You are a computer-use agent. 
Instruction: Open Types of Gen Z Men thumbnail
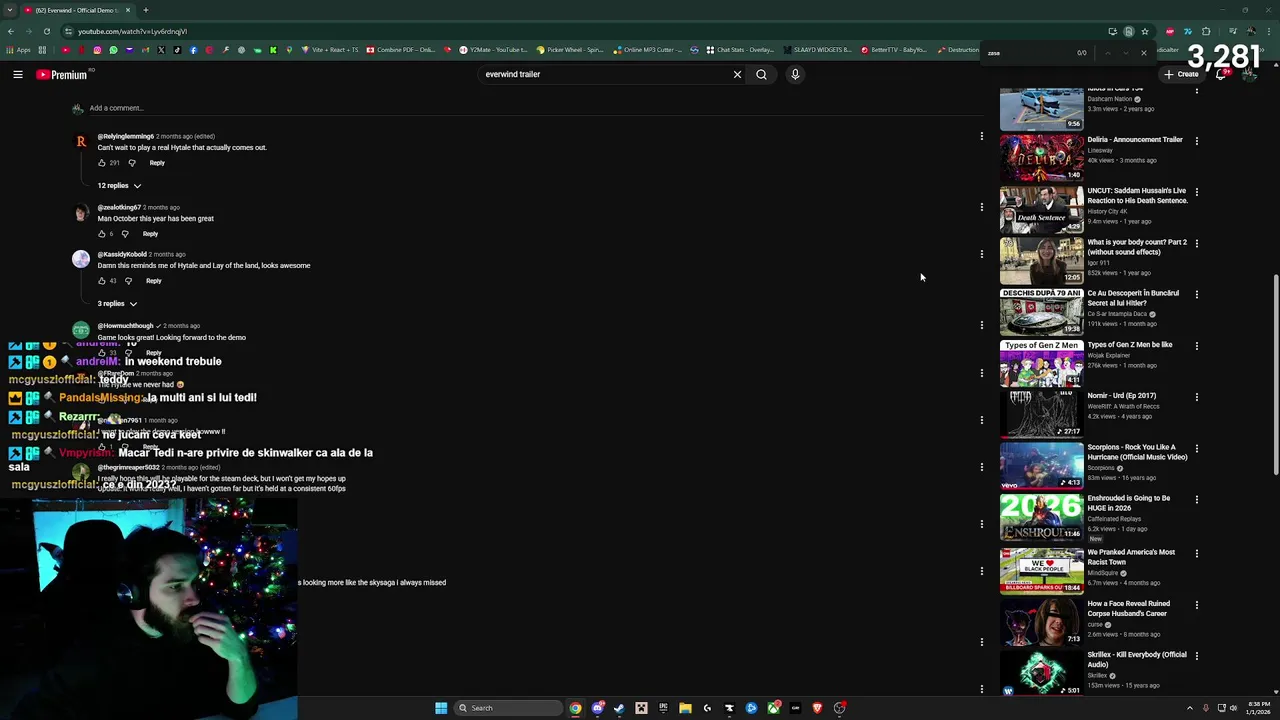tap(1041, 362)
